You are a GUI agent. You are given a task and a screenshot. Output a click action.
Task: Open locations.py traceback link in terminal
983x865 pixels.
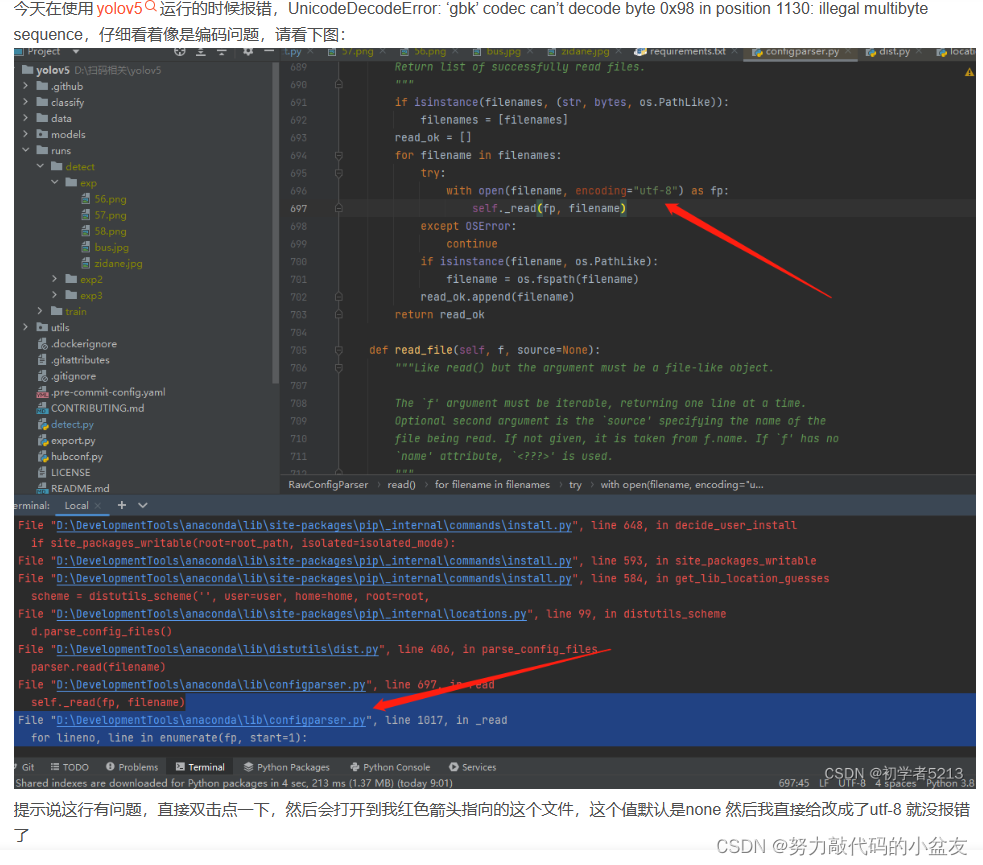click(292, 614)
